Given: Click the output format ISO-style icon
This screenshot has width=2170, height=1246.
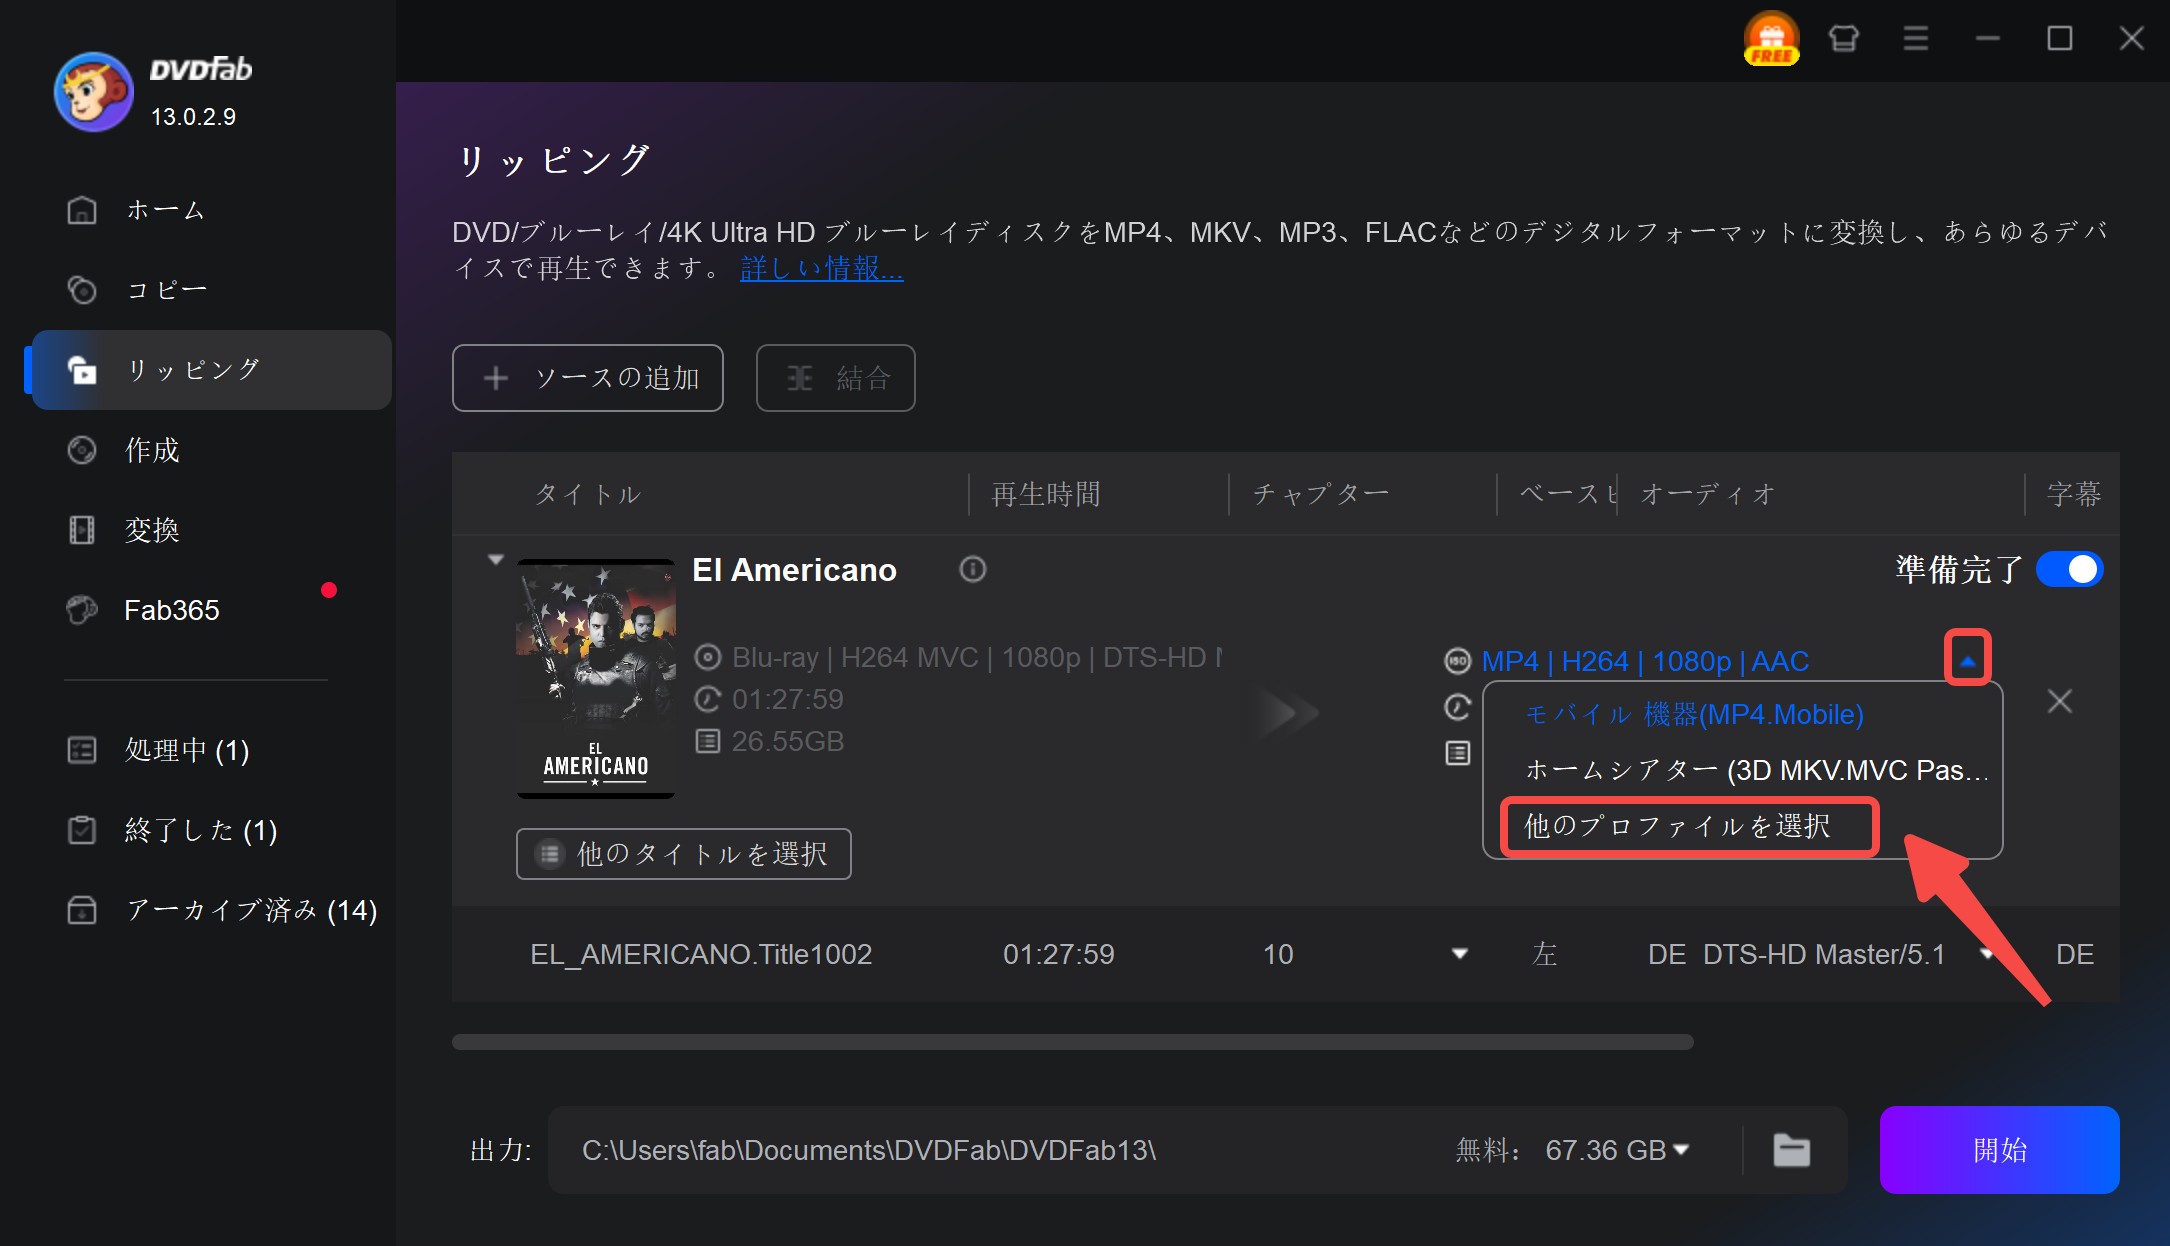Looking at the screenshot, I should [x=1457, y=661].
